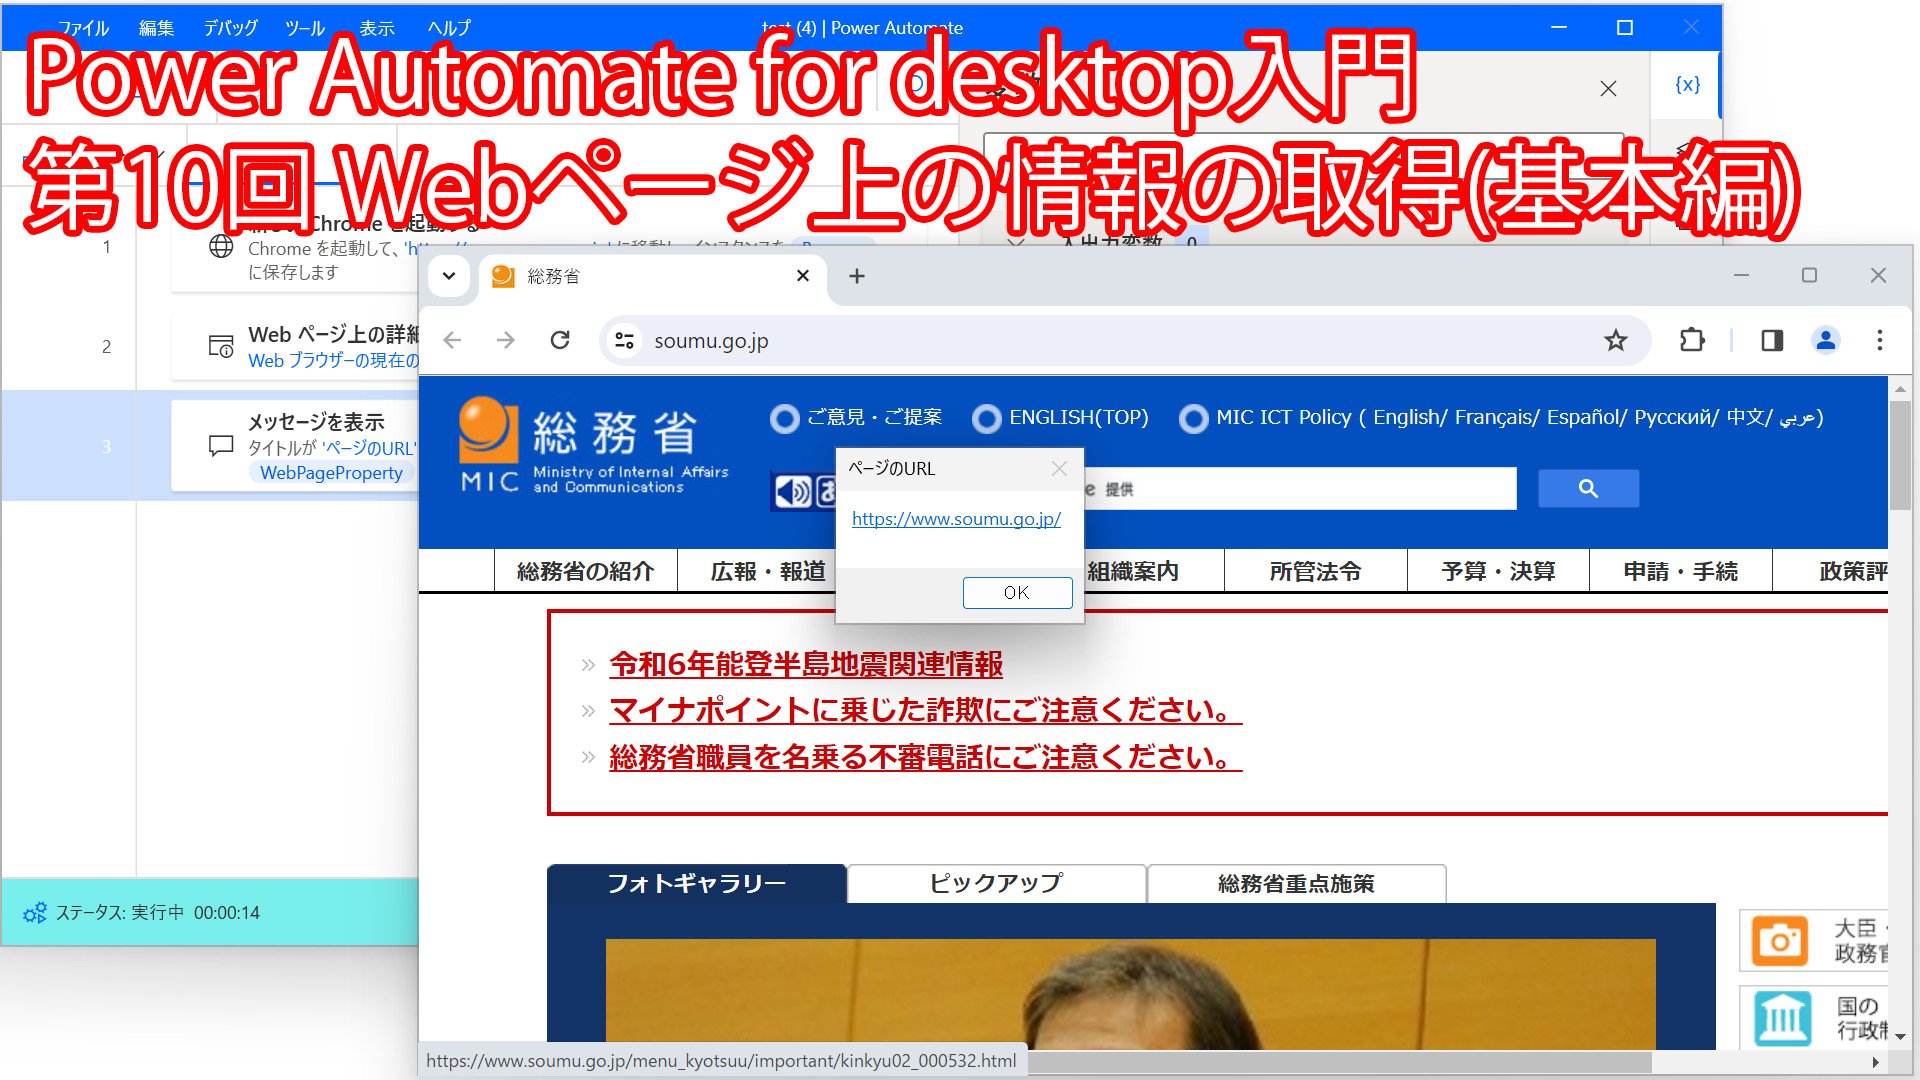Image resolution: width=1920 pixels, height=1080 pixels.
Task: Switch to the 総務省重点施策 tab
Action: (x=1297, y=884)
